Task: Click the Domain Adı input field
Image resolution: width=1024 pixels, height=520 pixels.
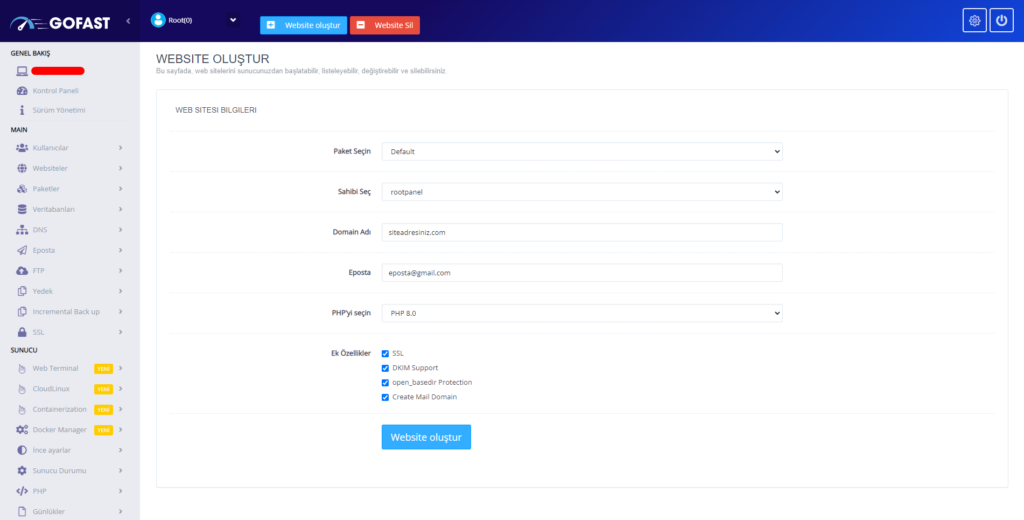Action: point(581,232)
